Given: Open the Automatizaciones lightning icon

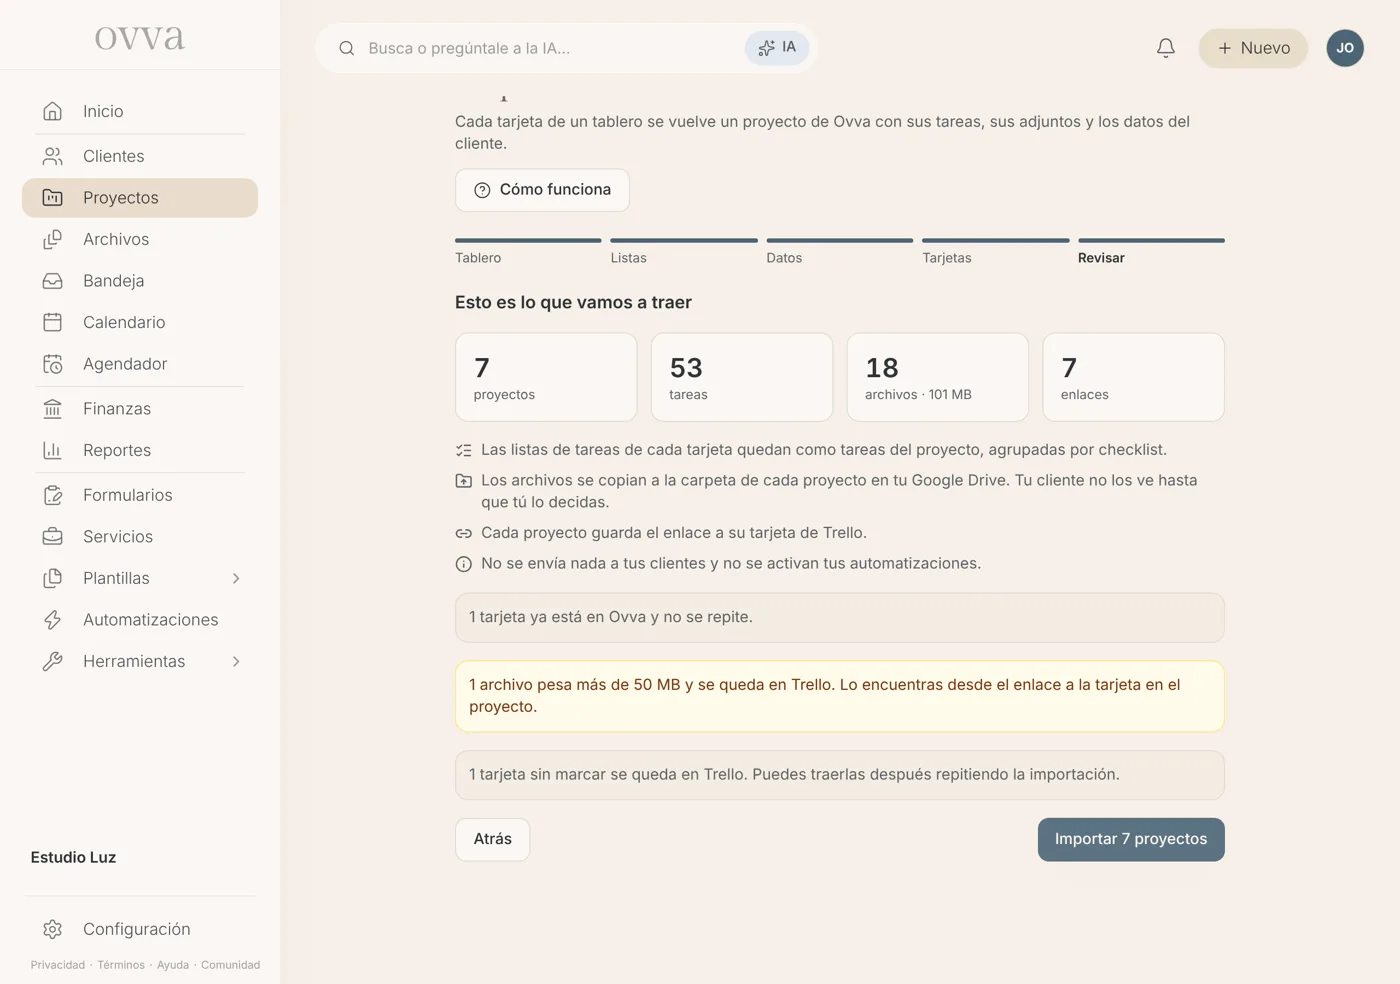Looking at the screenshot, I should (x=53, y=620).
